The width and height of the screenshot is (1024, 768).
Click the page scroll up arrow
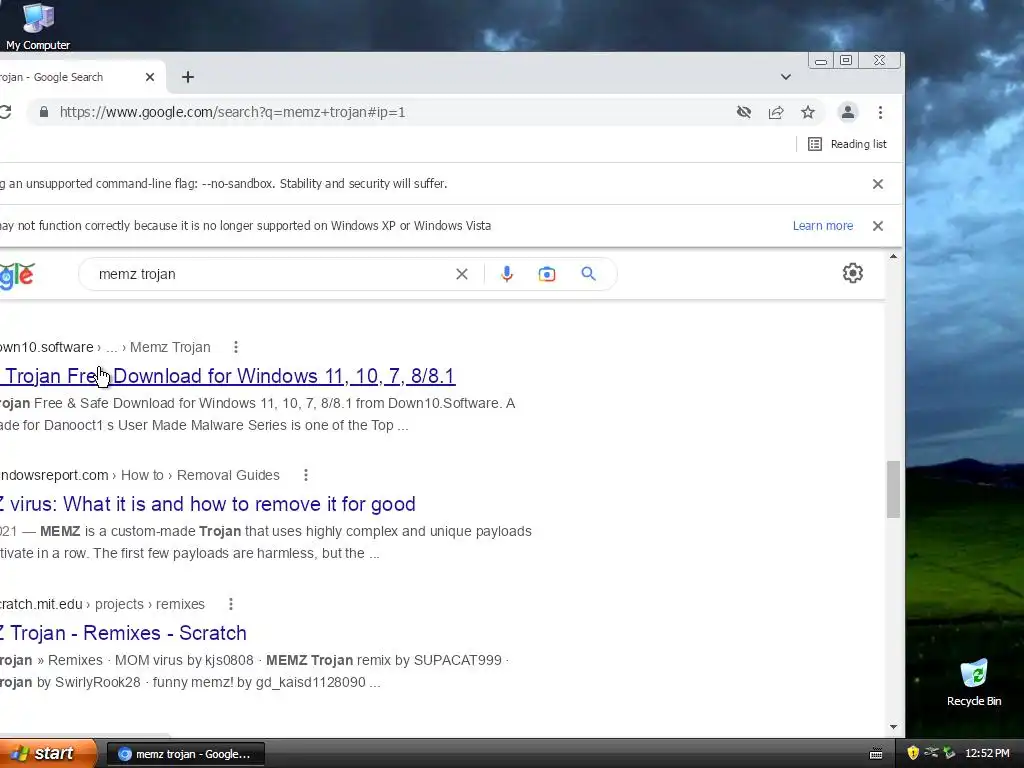coord(893,257)
